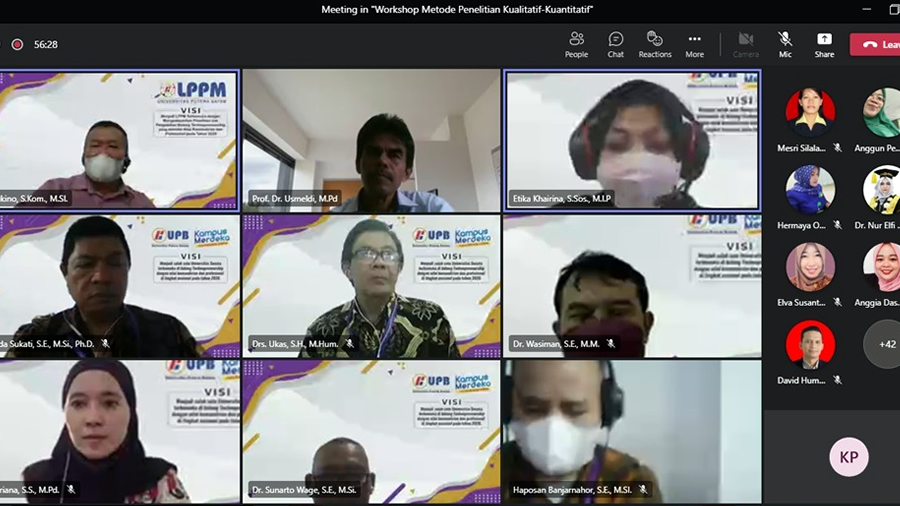Viewport: 900px width, 506px height.
Task: Toggle the Mic mute state
Action: [785, 44]
